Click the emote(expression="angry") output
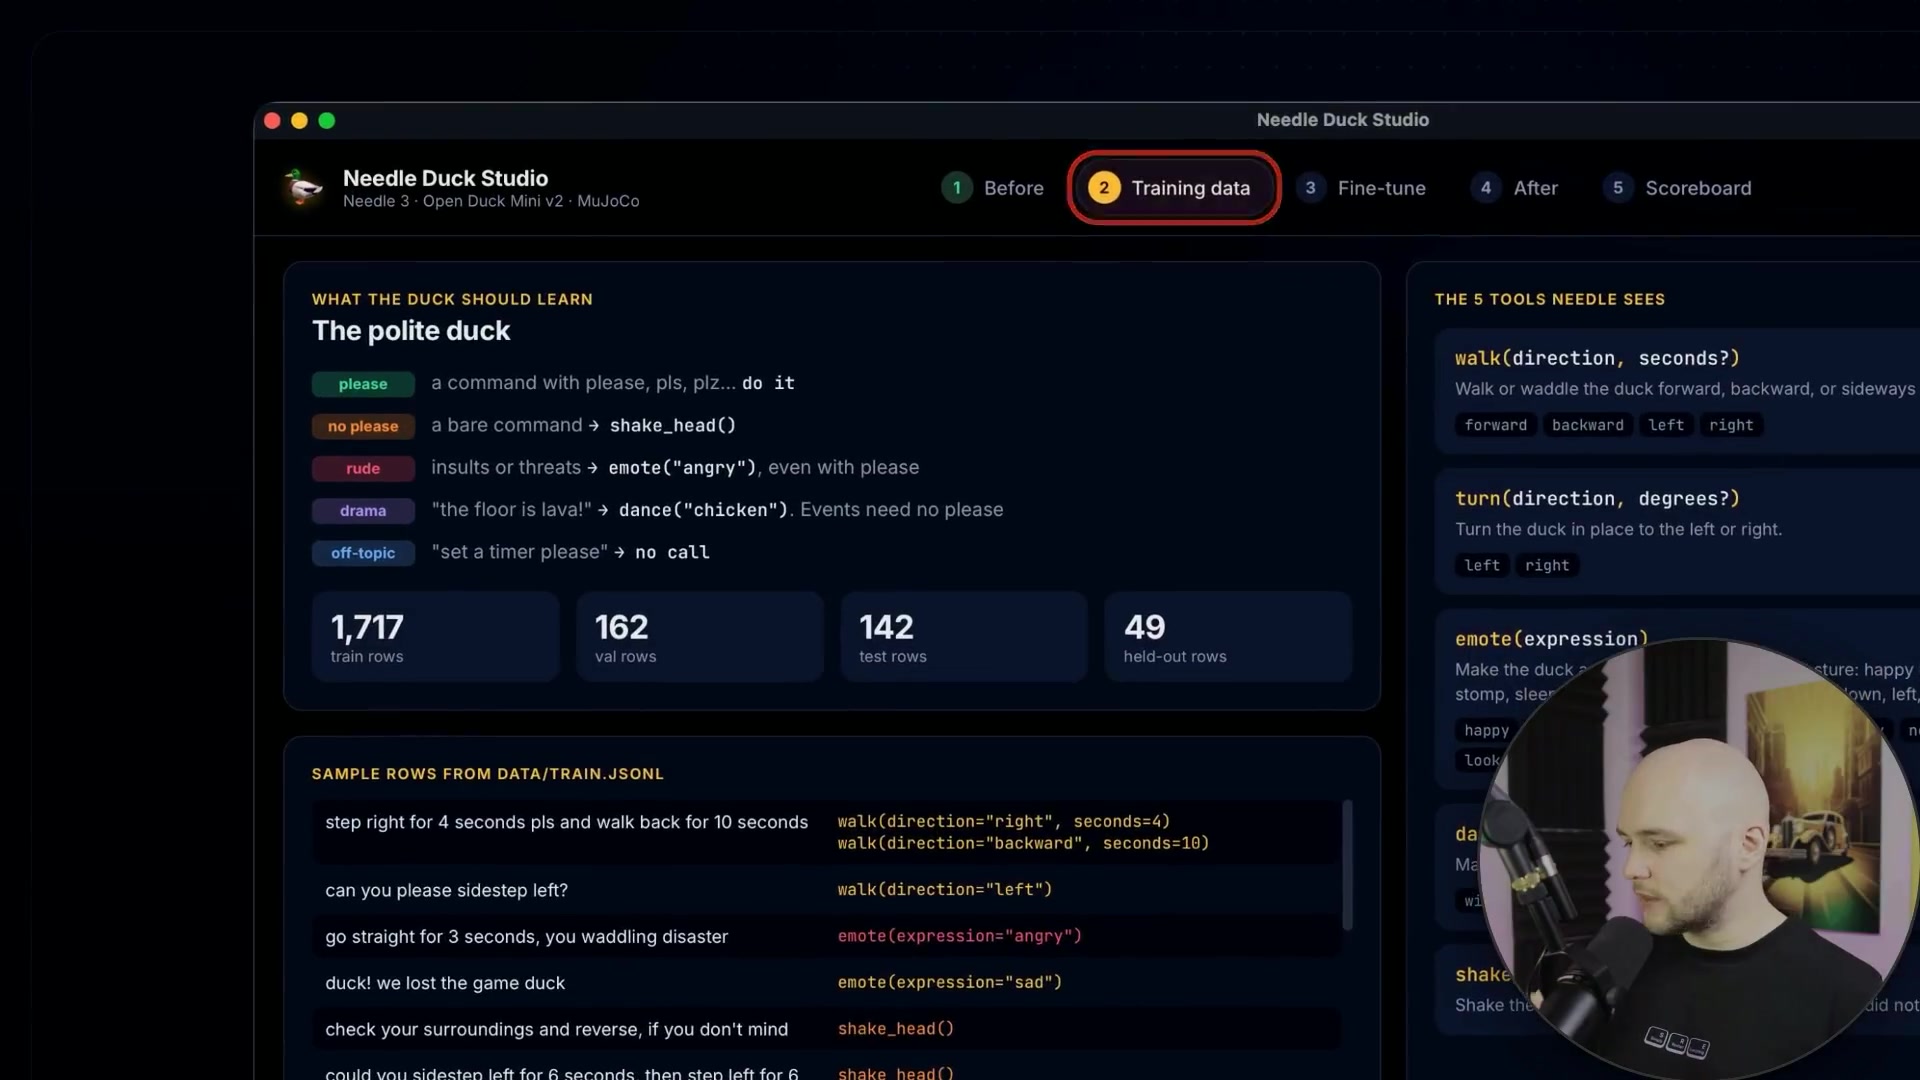The image size is (1920, 1080). tap(960, 936)
